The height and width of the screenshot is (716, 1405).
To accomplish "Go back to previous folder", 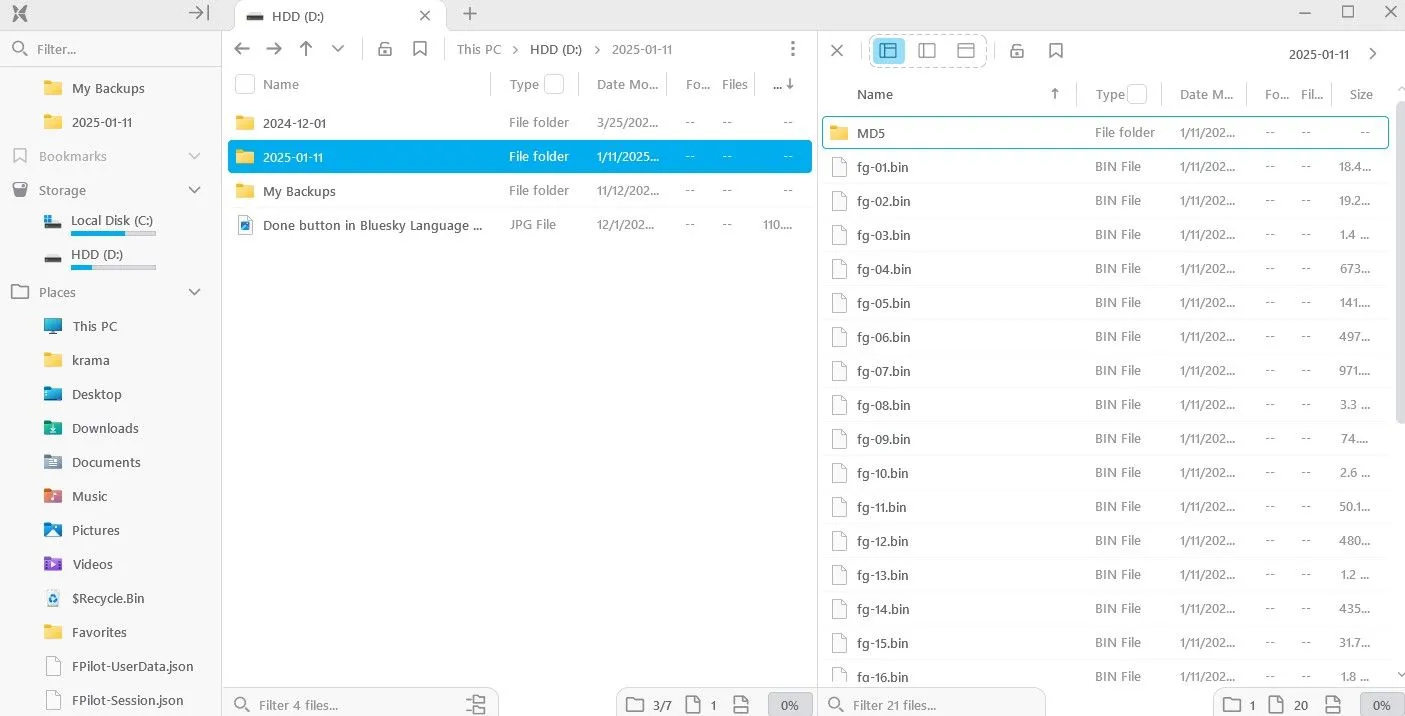I will click(x=242, y=49).
